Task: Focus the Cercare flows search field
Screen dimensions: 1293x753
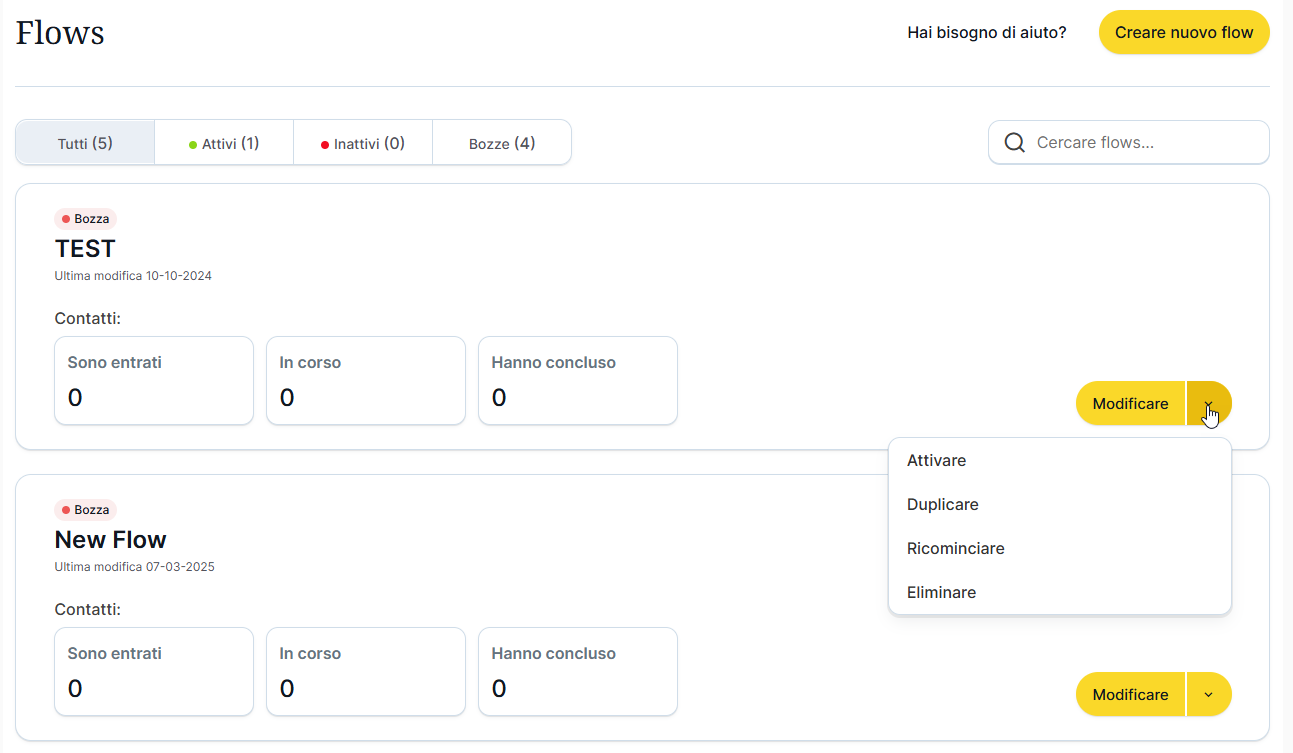Action: coord(1145,143)
